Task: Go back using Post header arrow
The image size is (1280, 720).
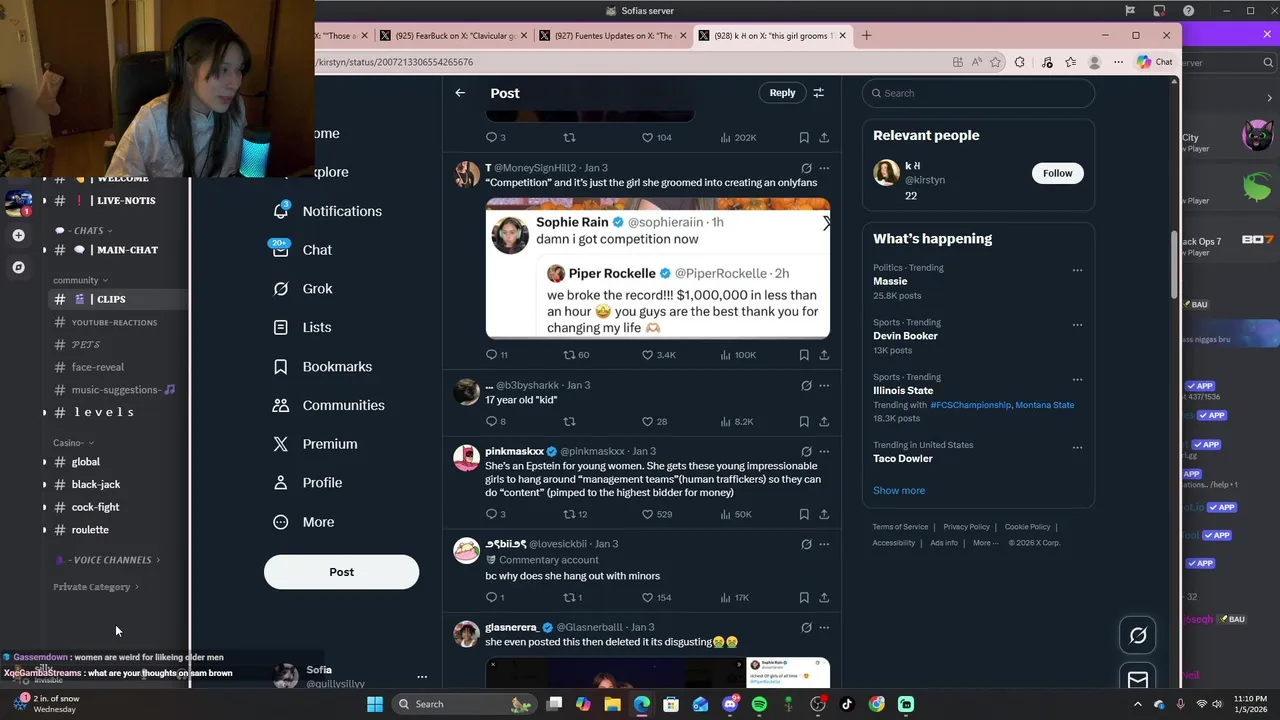Action: (460, 93)
